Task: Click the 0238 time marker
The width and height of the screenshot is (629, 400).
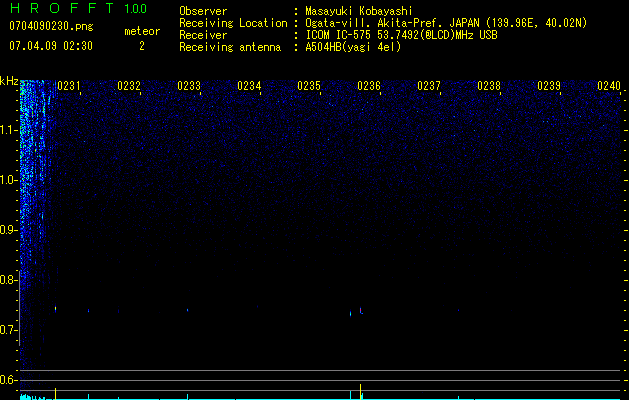Action: 489,86
